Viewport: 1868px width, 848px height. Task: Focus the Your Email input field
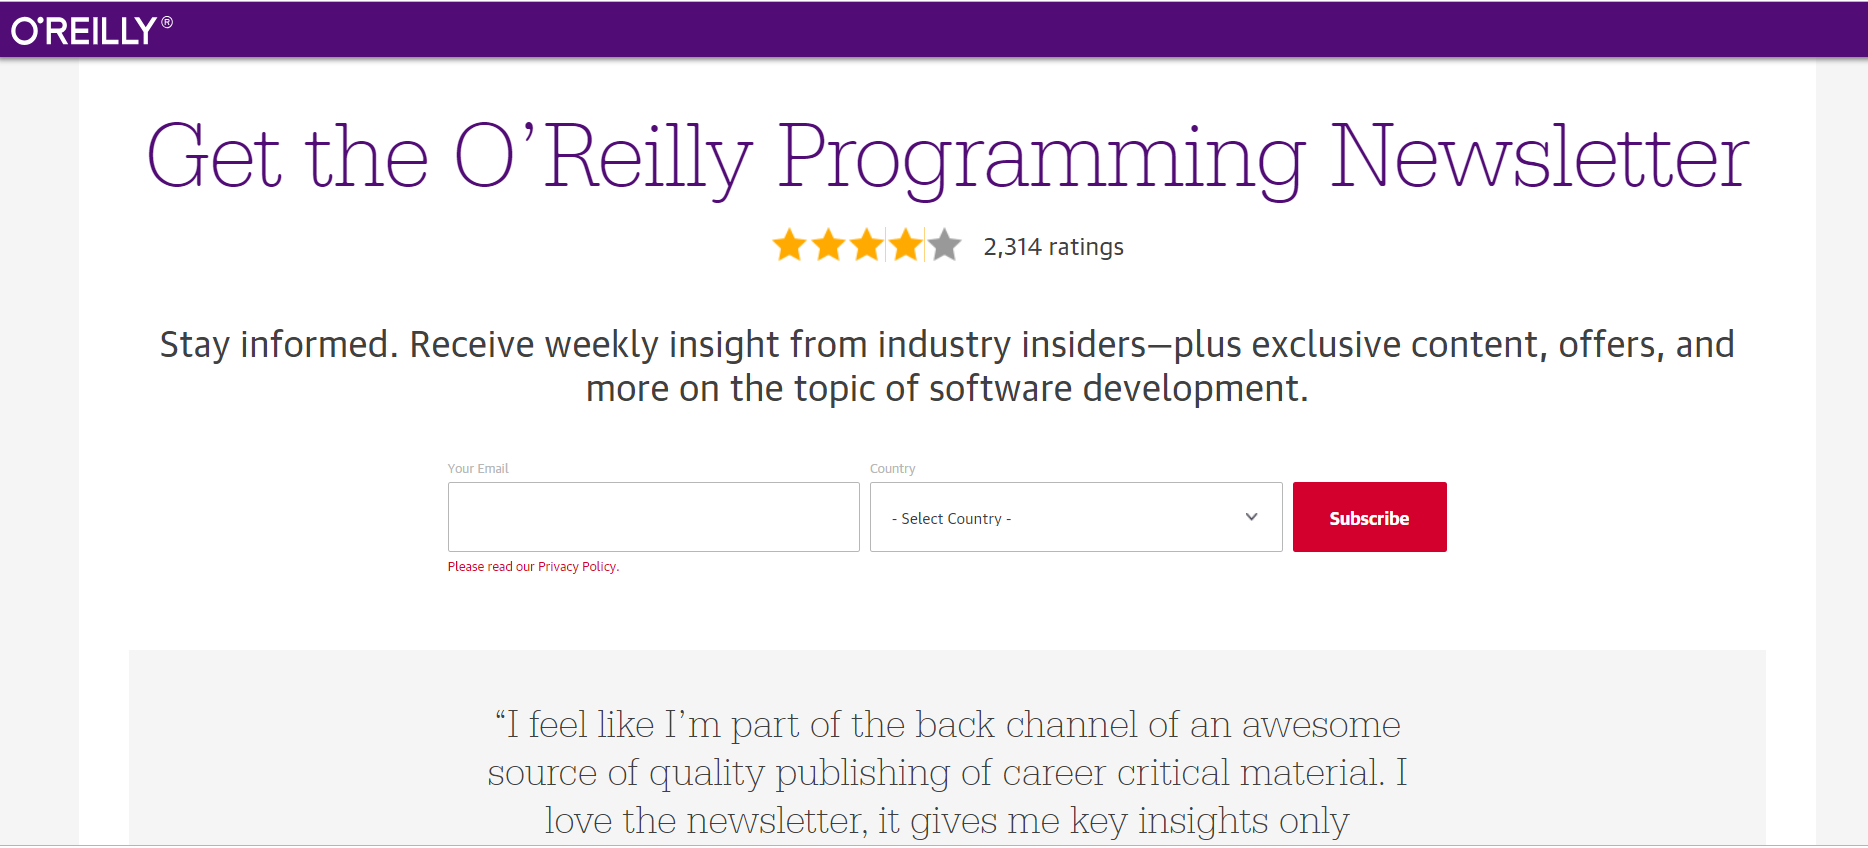[653, 517]
